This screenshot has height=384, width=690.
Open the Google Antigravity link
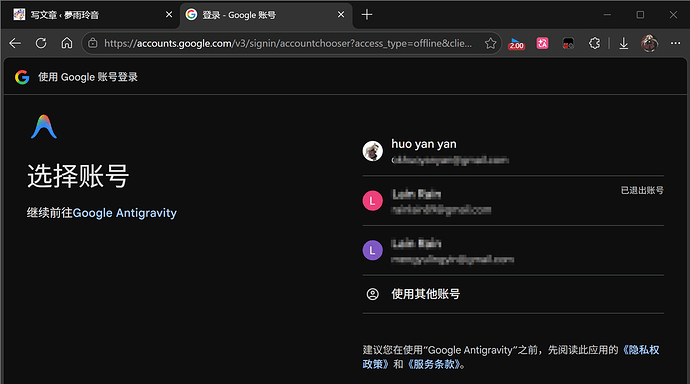125,213
